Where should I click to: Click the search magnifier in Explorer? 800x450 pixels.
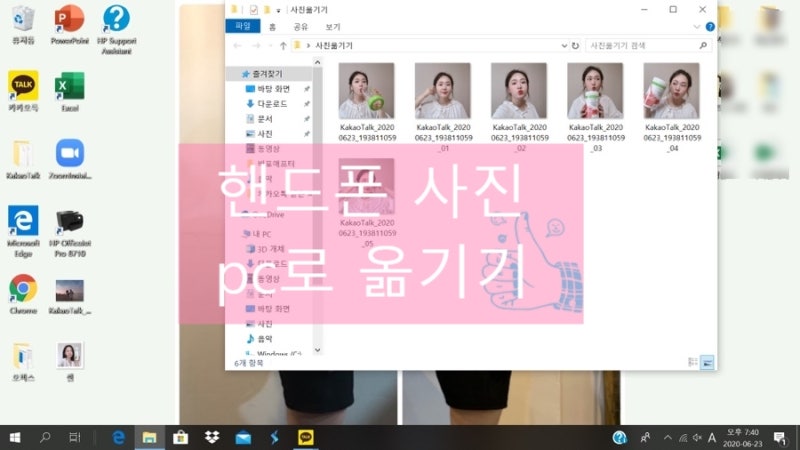pyautogui.click(x=703, y=45)
